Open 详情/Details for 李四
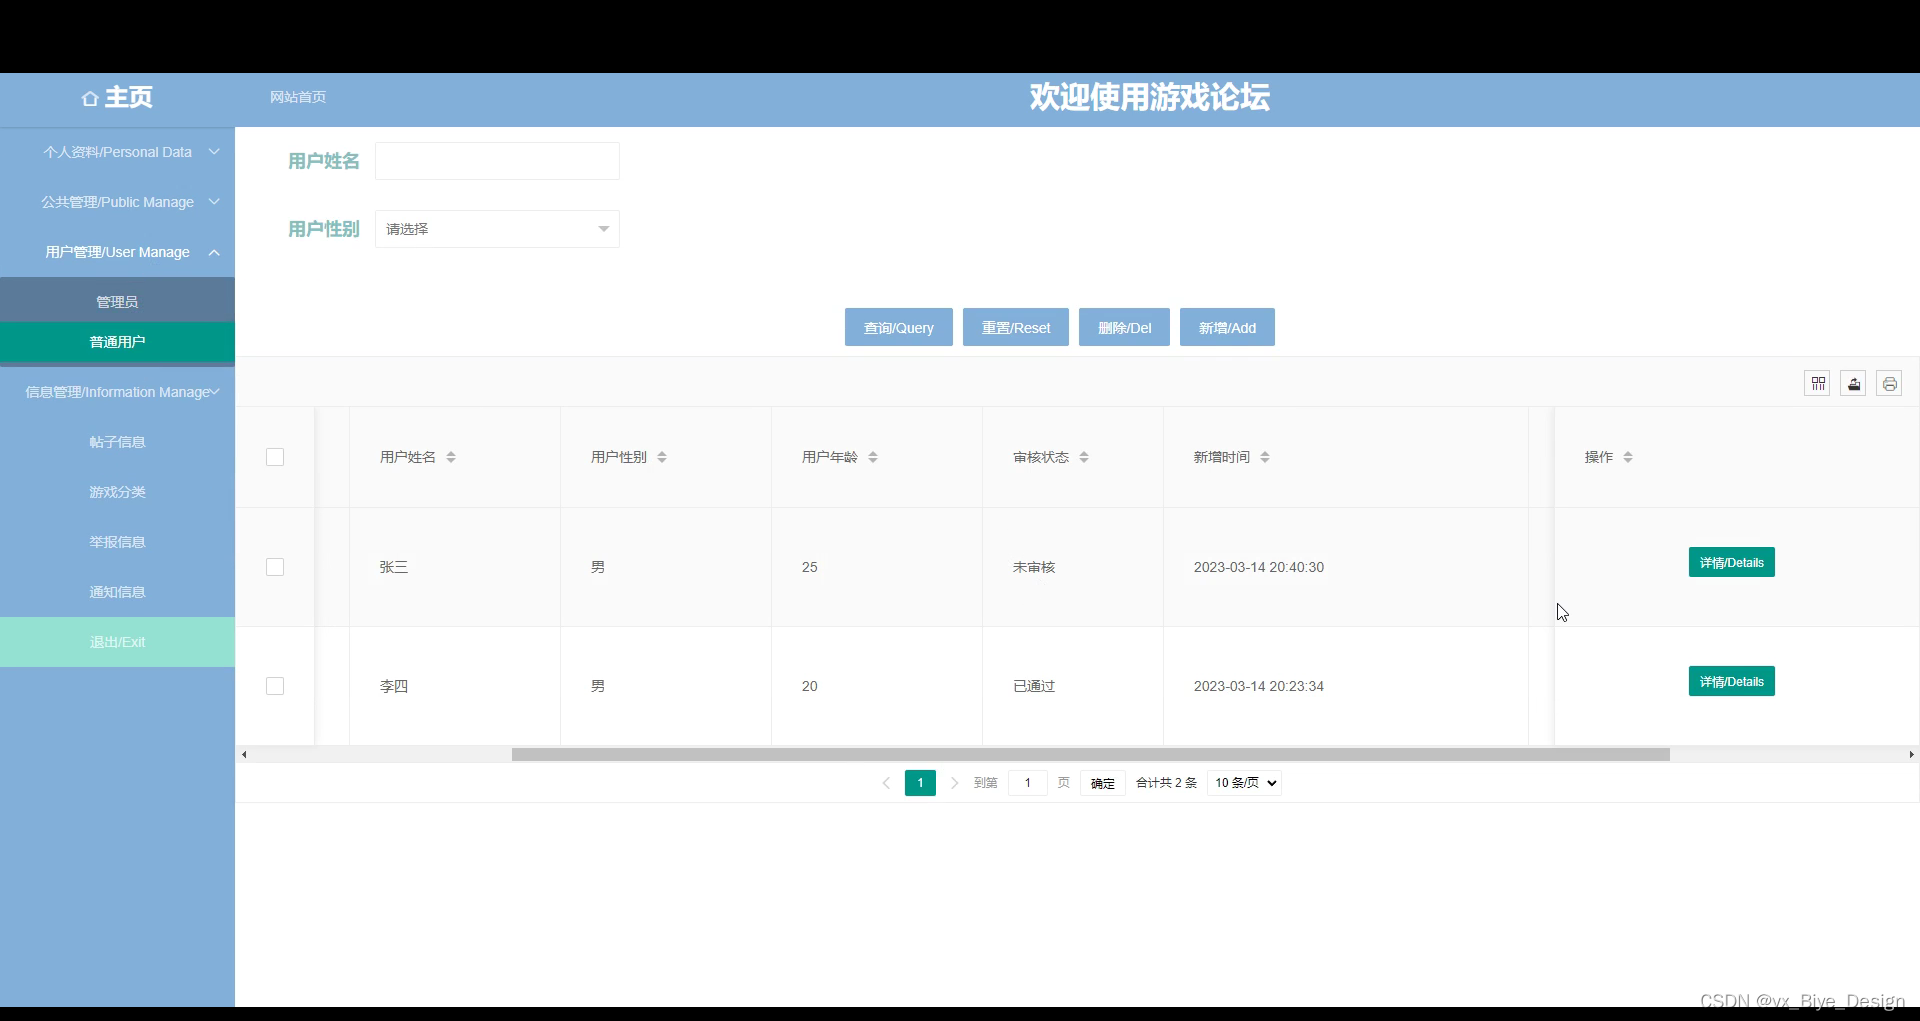This screenshot has height=1021, width=1920. pyautogui.click(x=1732, y=681)
